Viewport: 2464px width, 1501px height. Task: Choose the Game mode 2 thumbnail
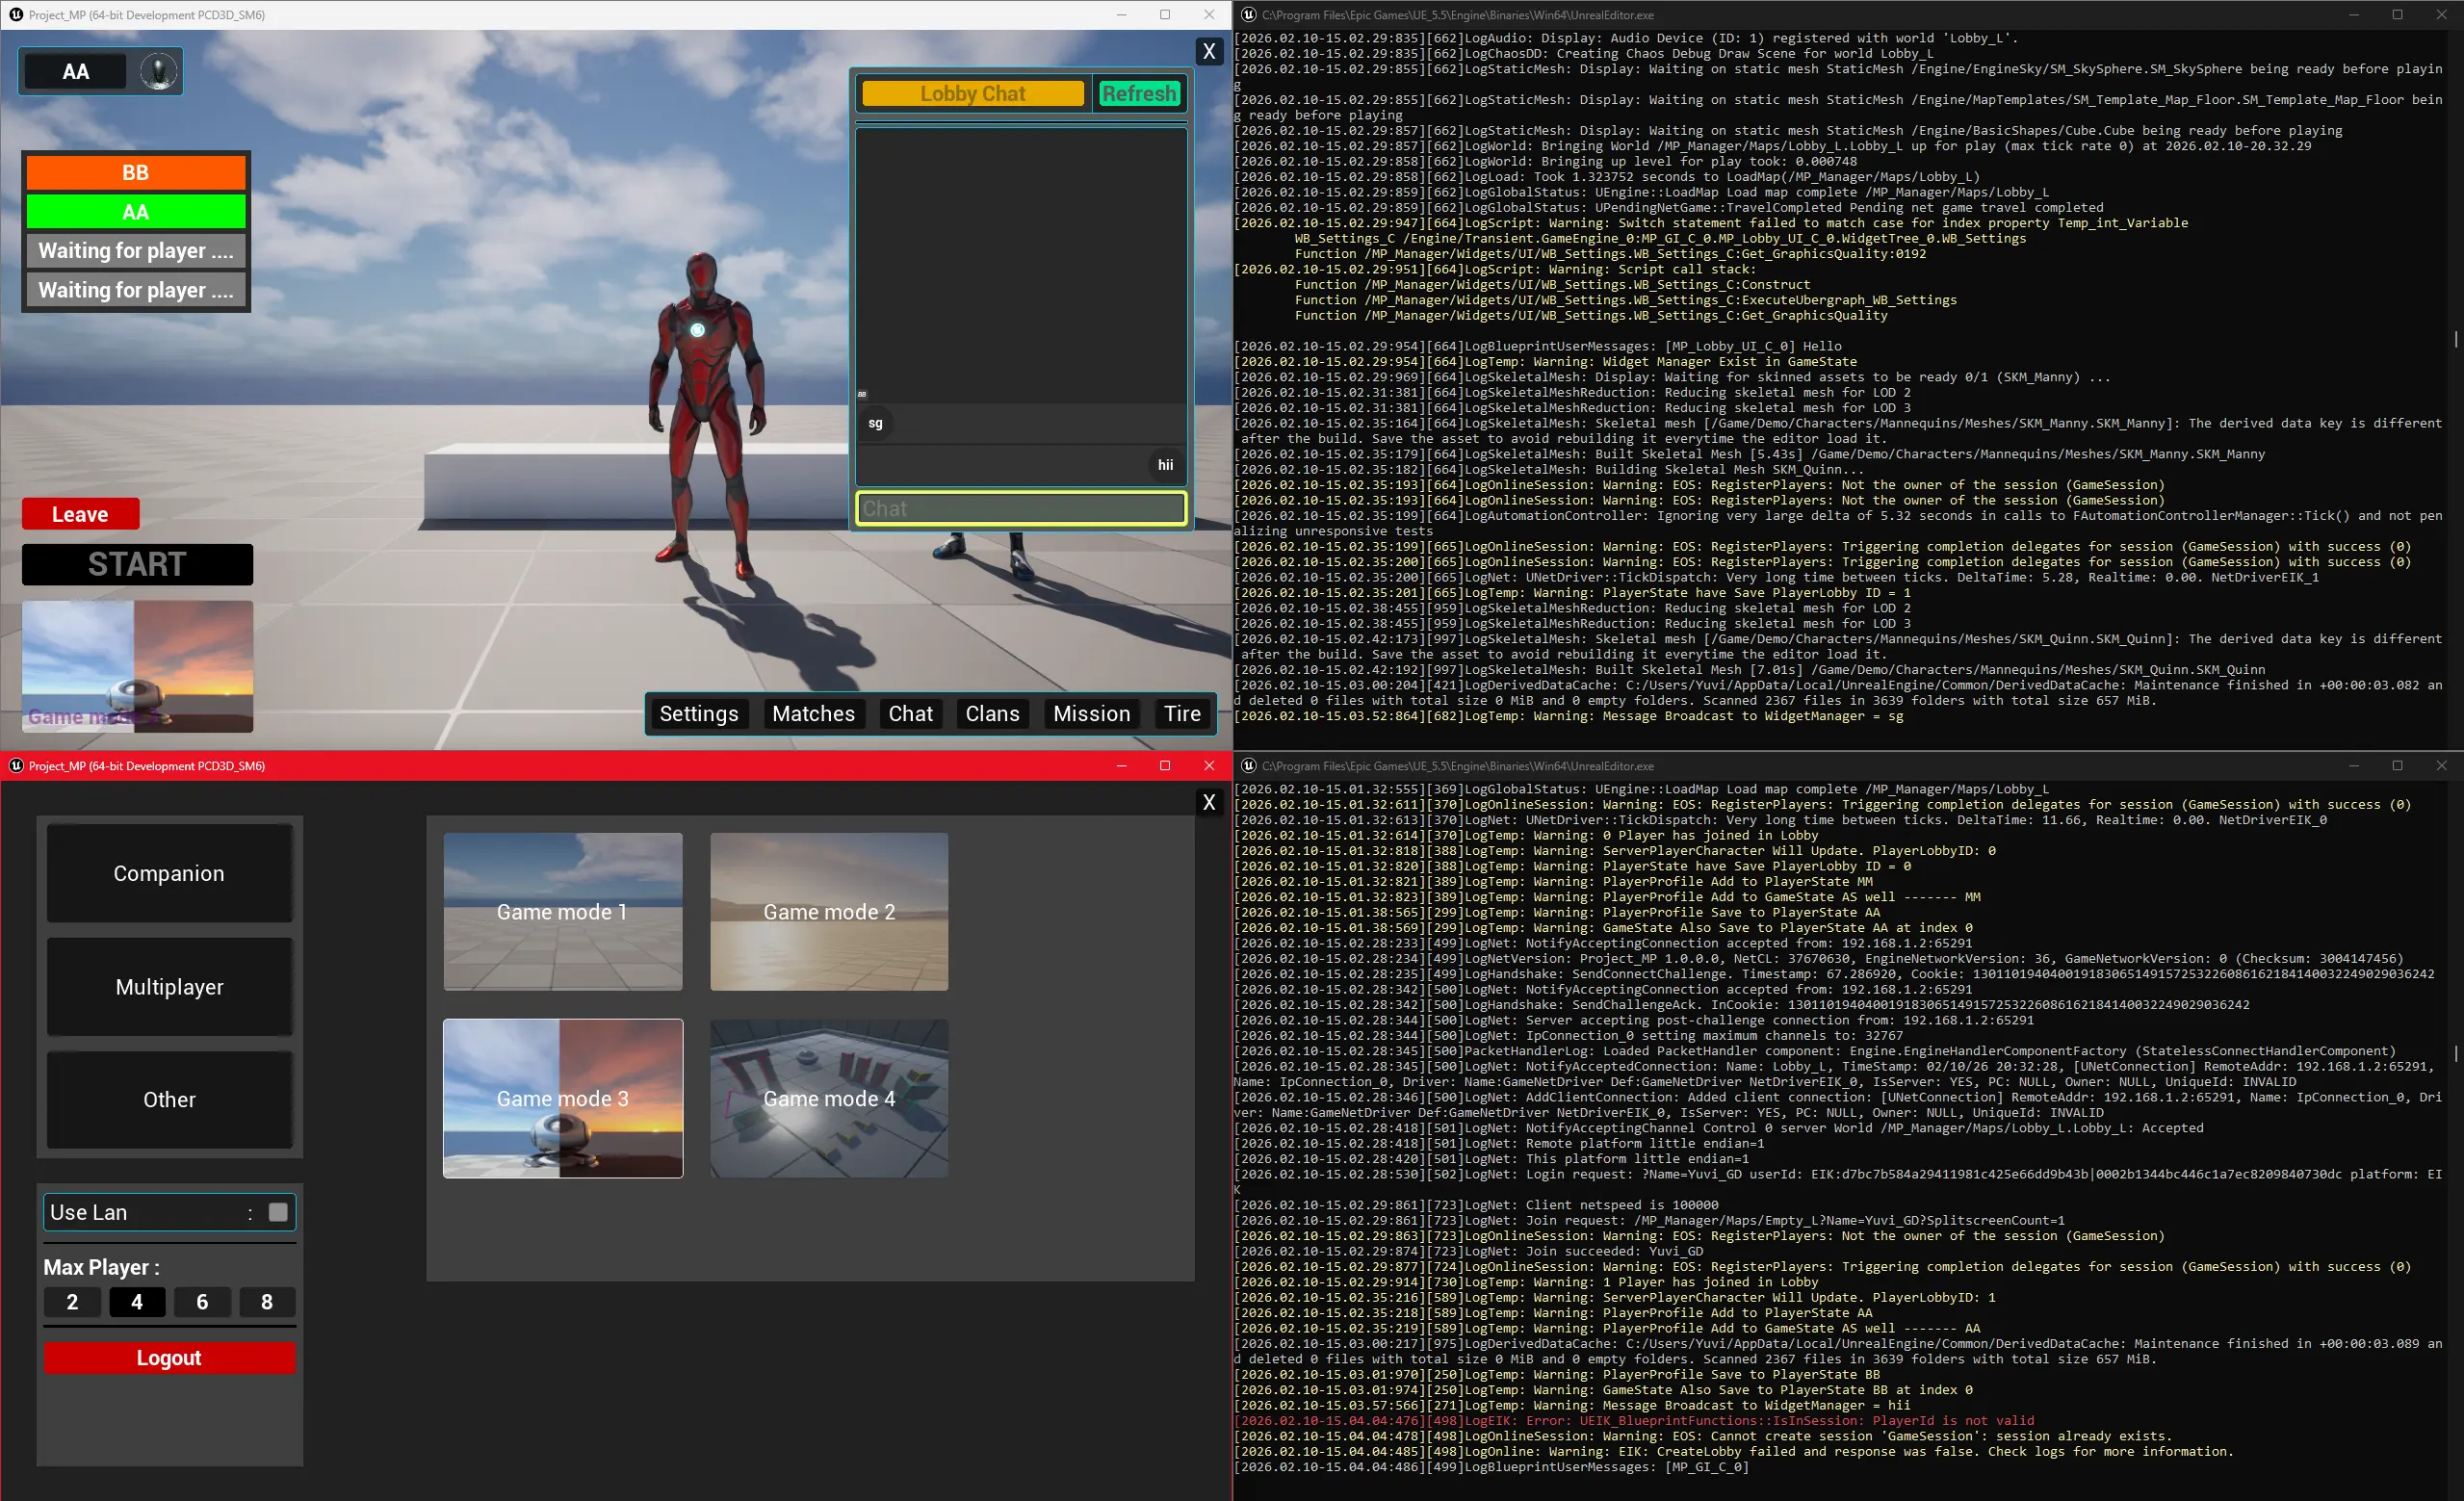(x=829, y=912)
